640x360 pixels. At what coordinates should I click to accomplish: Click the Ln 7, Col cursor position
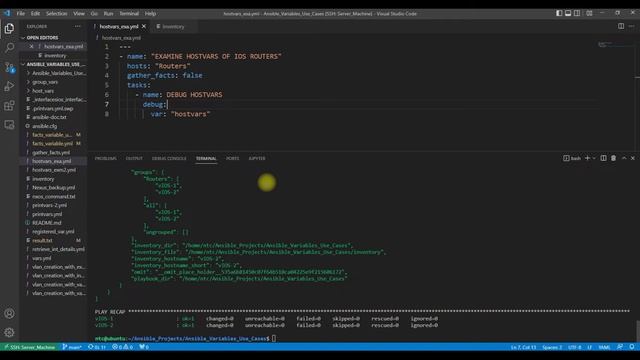[523, 347]
